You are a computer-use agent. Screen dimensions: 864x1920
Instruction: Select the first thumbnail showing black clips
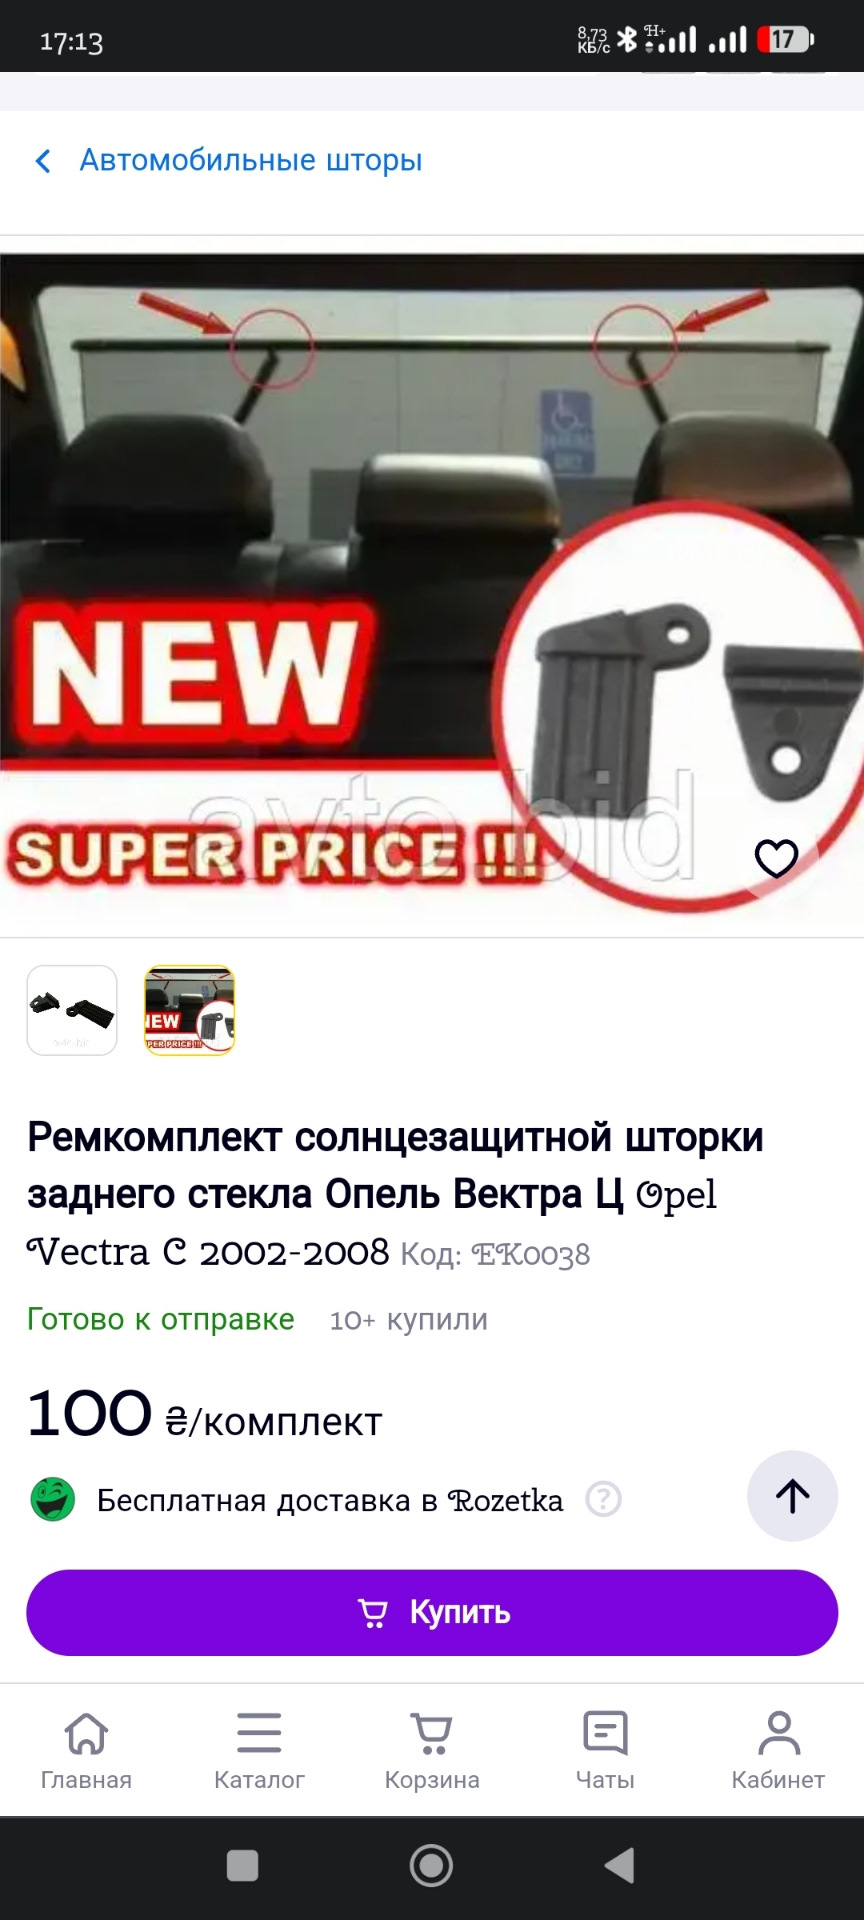pyautogui.click(x=72, y=1010)
